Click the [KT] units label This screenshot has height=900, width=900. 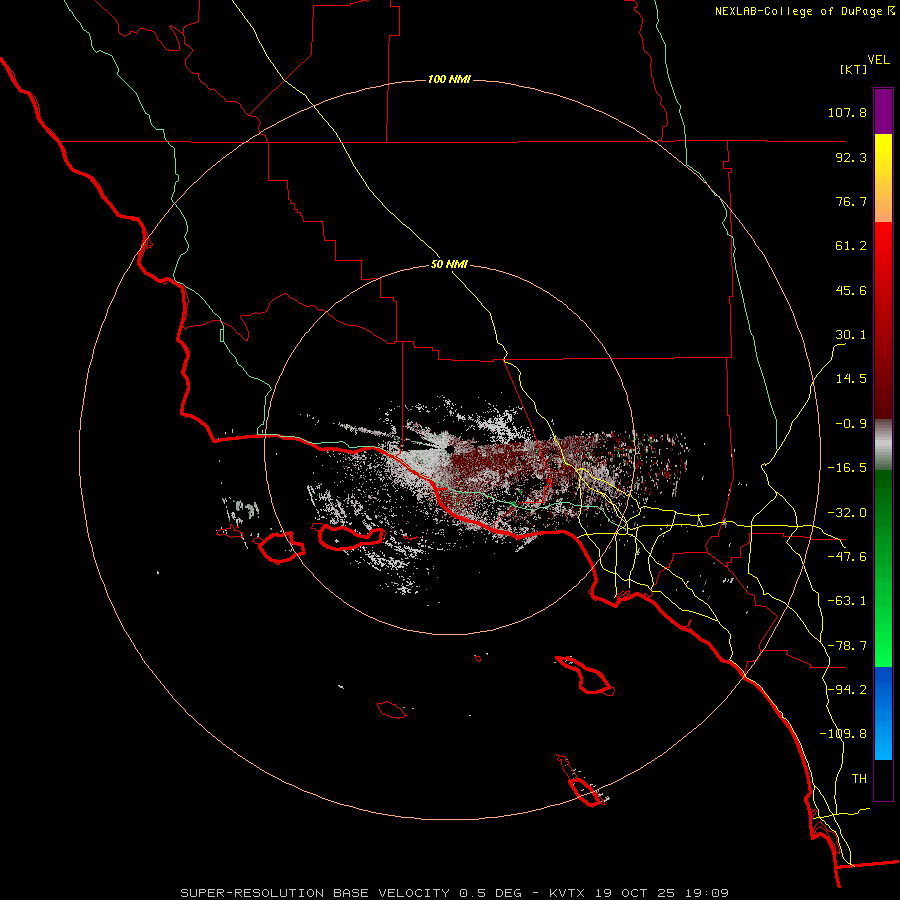point(854,69)
